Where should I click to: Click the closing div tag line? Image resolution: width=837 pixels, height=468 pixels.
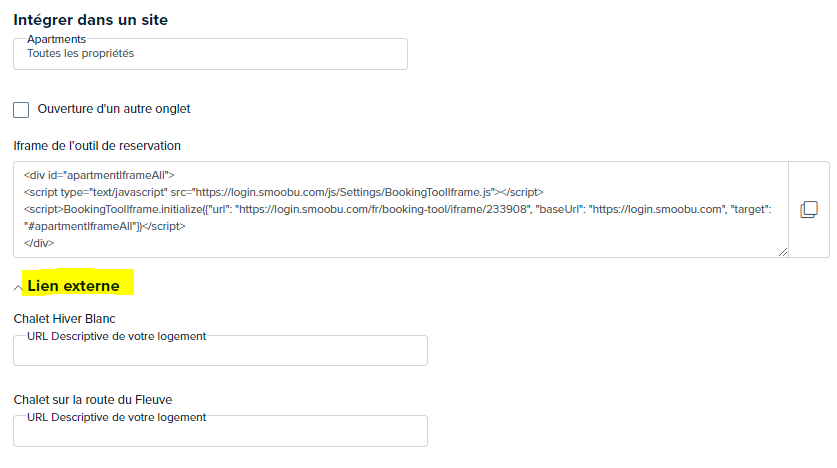pos(39,243)
